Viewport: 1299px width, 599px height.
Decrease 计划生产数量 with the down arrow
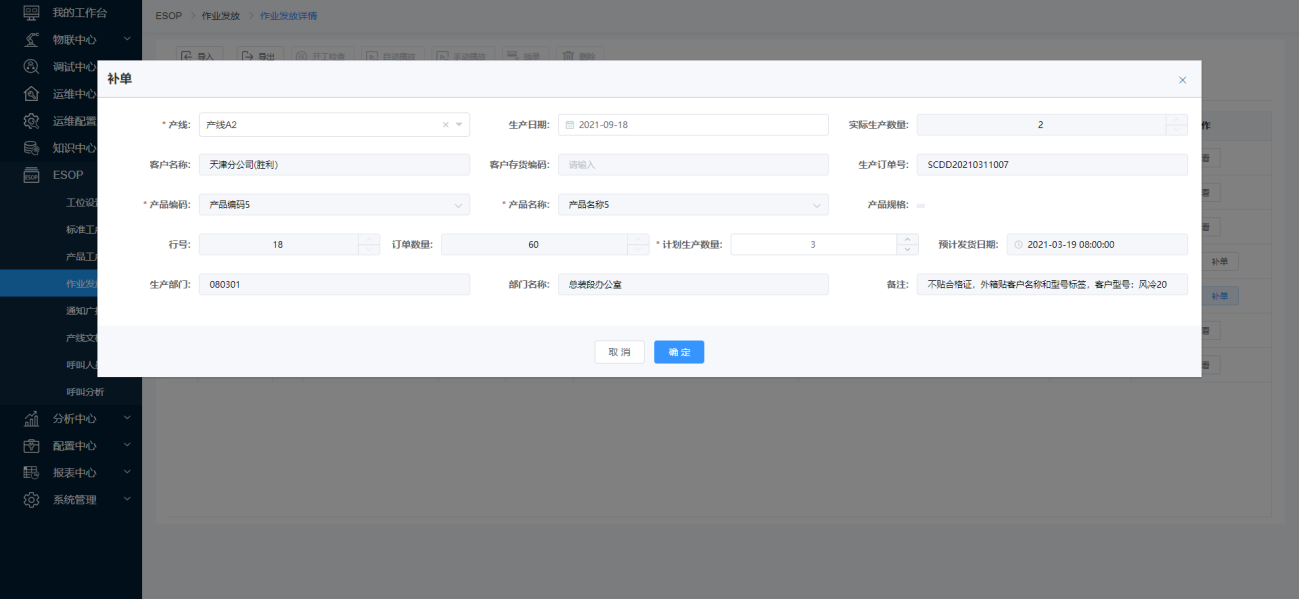point(907,250)
